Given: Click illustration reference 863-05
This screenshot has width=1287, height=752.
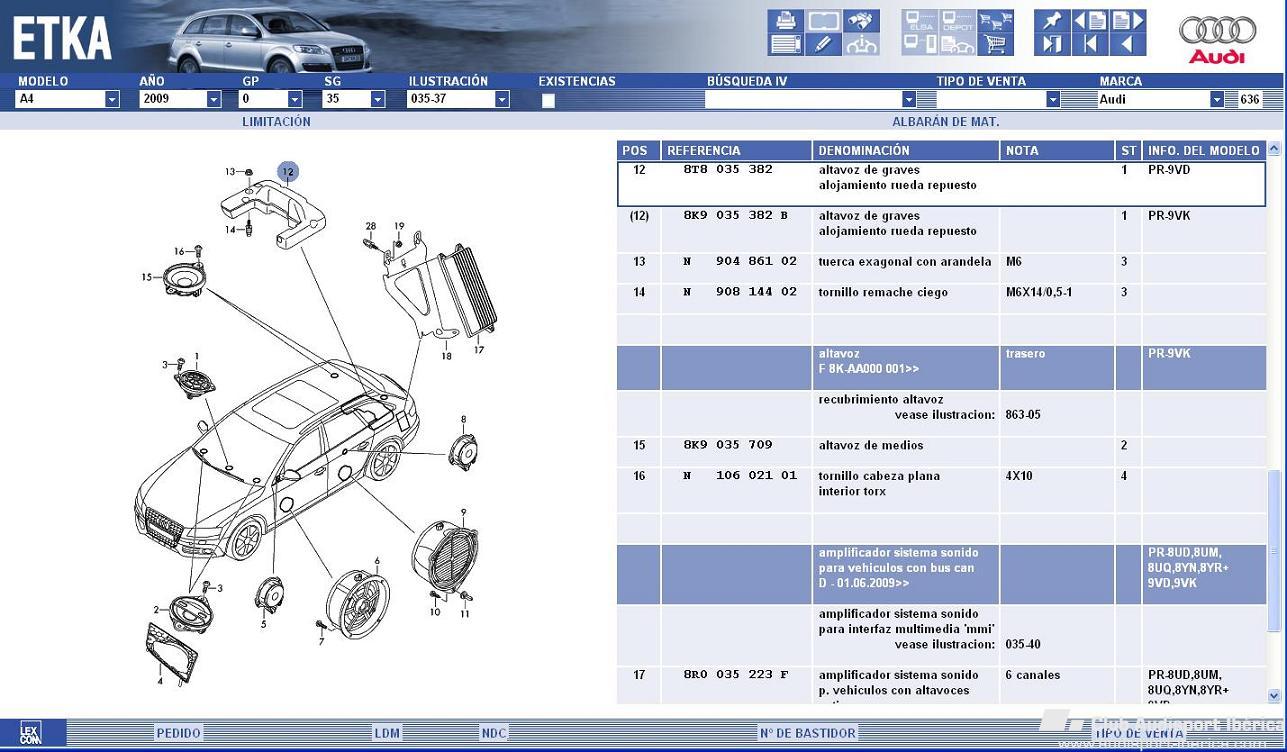Looking at the screenshot, I should (1023, 415).
